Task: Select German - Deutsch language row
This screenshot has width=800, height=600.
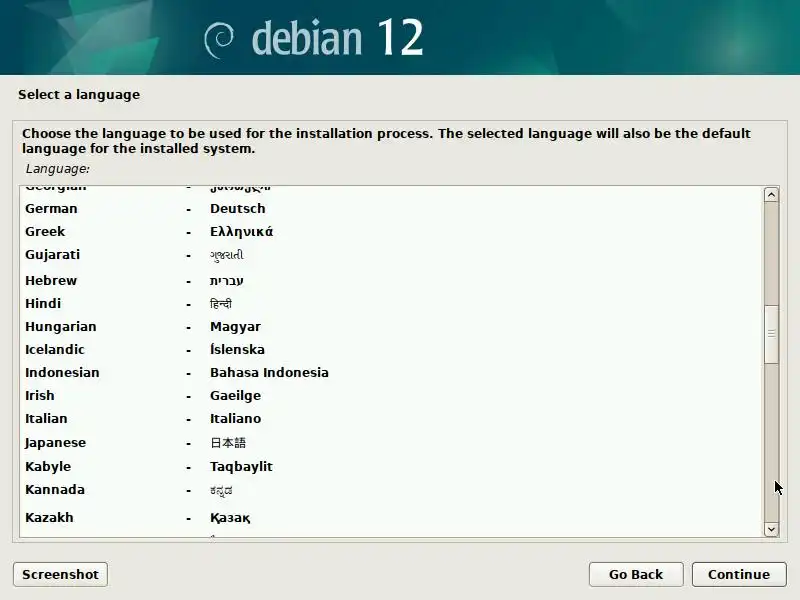Action: pyautogui.click(x=392, y=209)
